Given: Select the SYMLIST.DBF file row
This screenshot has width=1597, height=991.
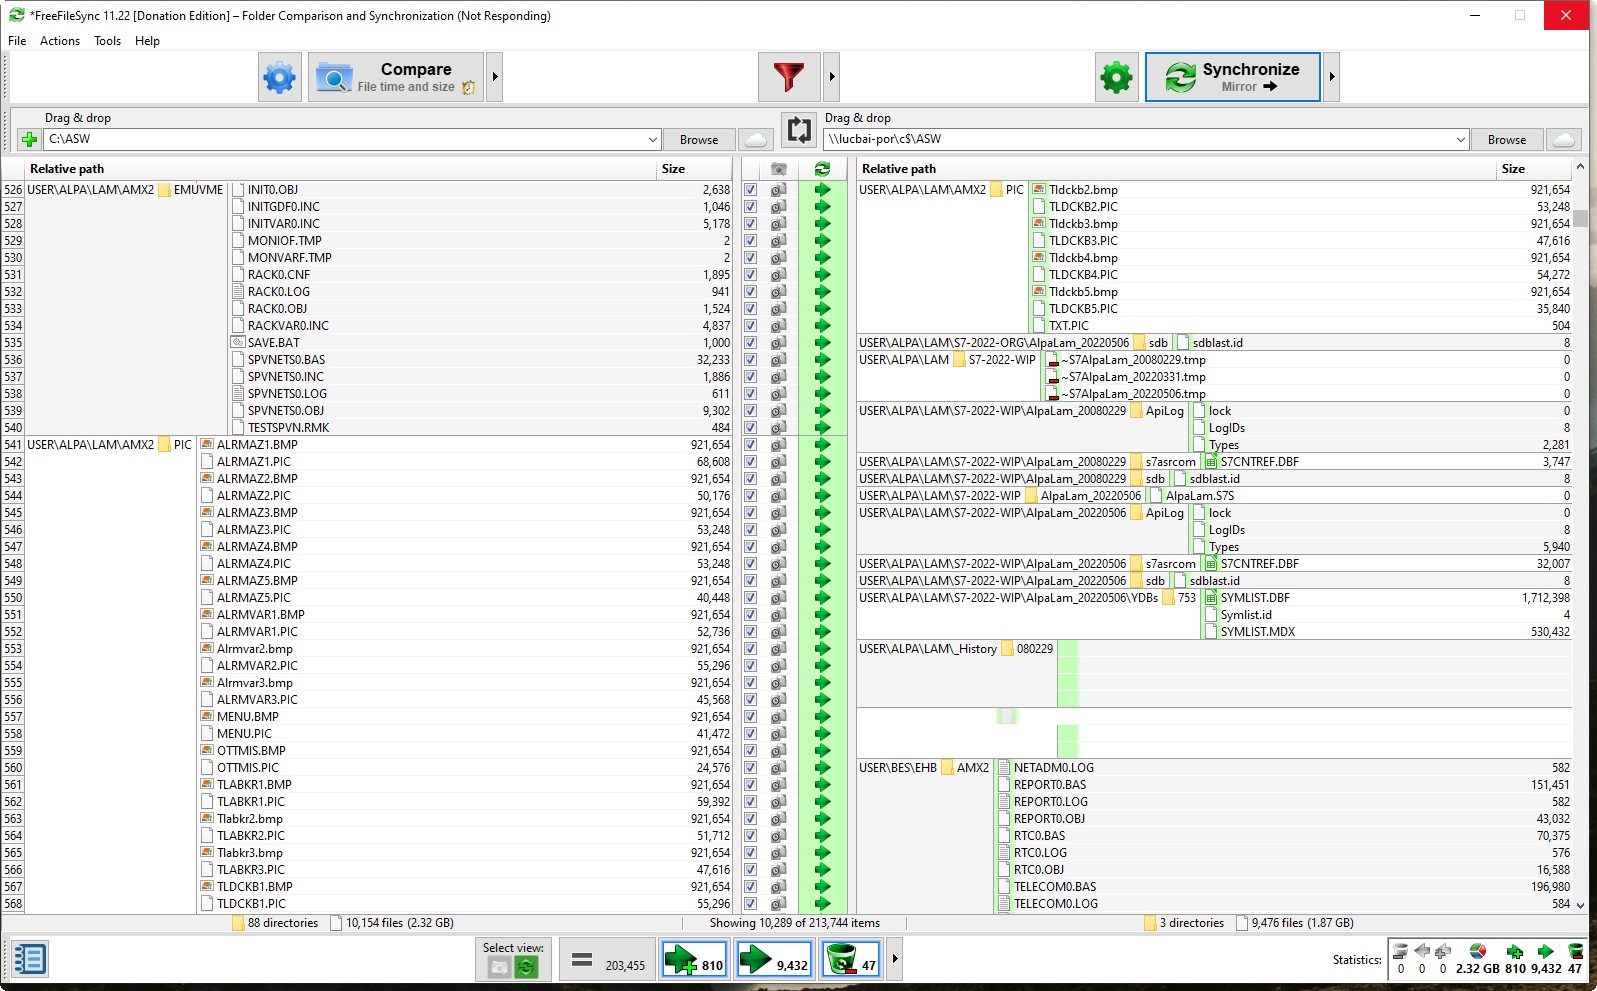Looking at the screenshot, I should pos(1388,598).
